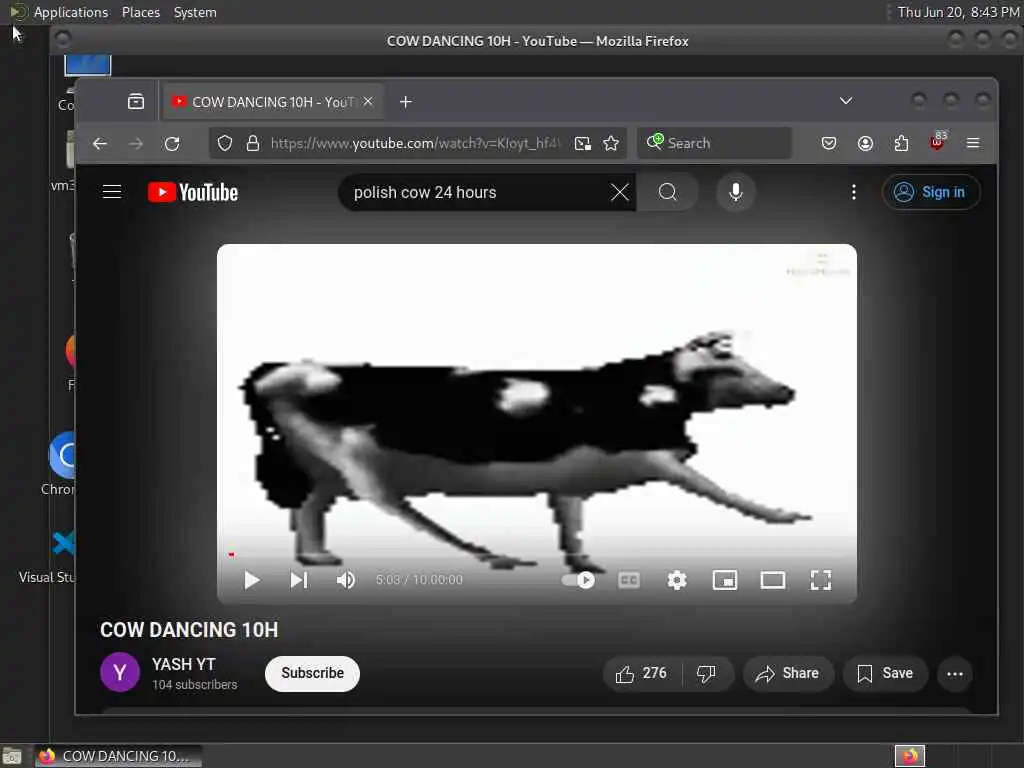This screenshot has height=768, width=1024.
Task: Click the red video progress bar
Action: (231, 554)
